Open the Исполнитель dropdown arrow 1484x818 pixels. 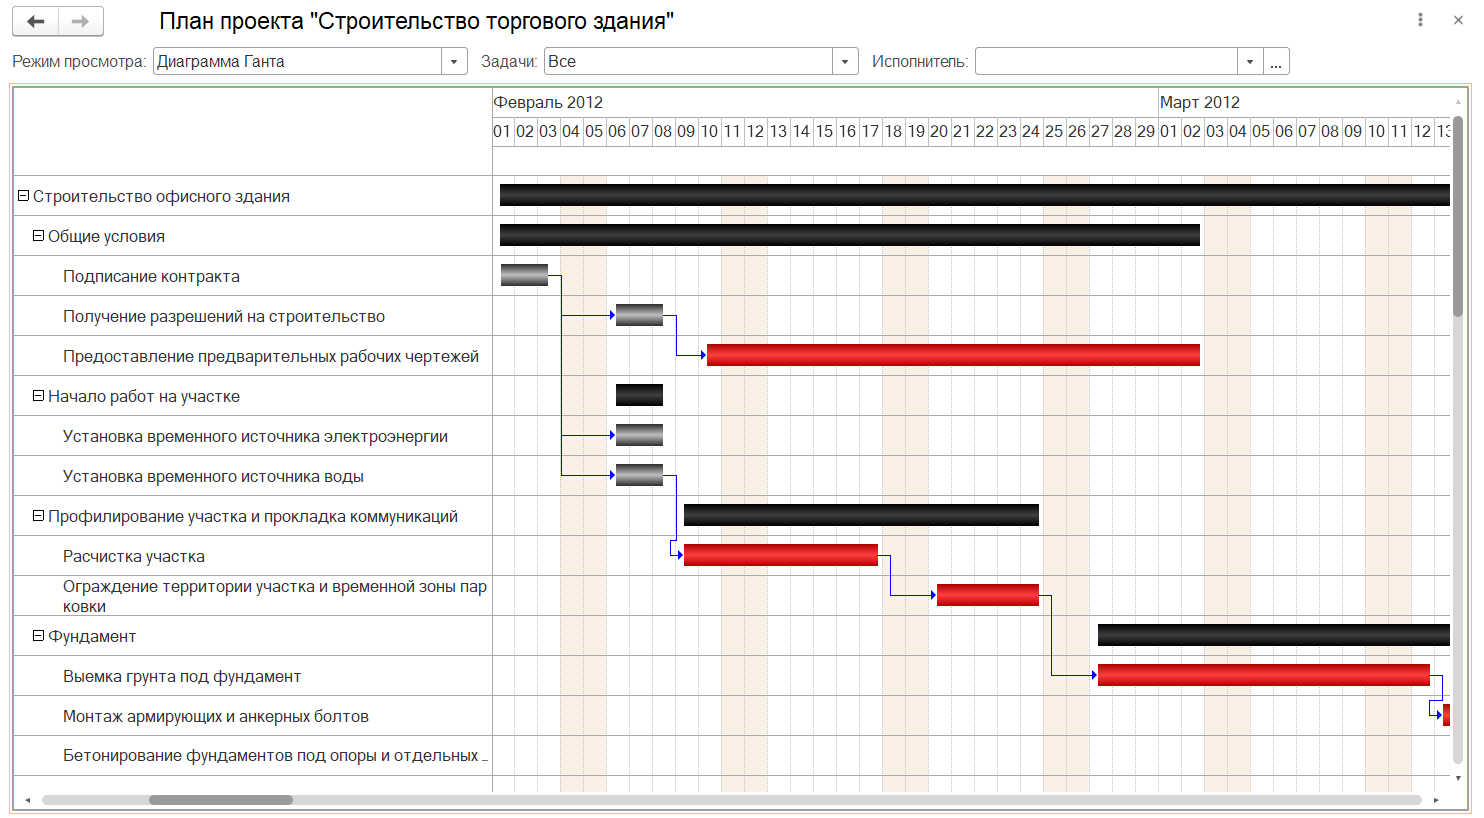(1250, 62)
